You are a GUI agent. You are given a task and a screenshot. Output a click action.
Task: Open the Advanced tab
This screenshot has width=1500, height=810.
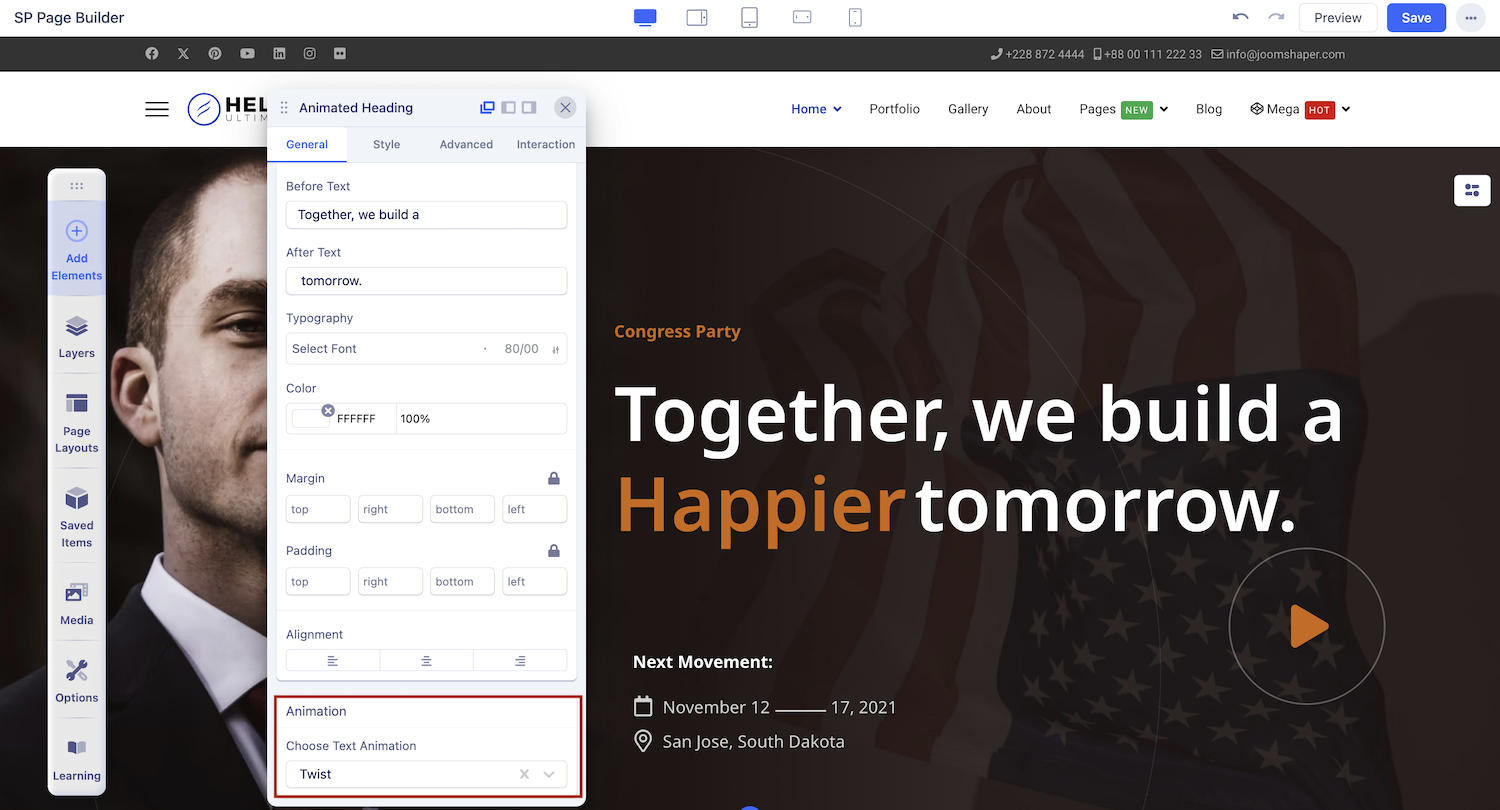click(x=466, y=144)
